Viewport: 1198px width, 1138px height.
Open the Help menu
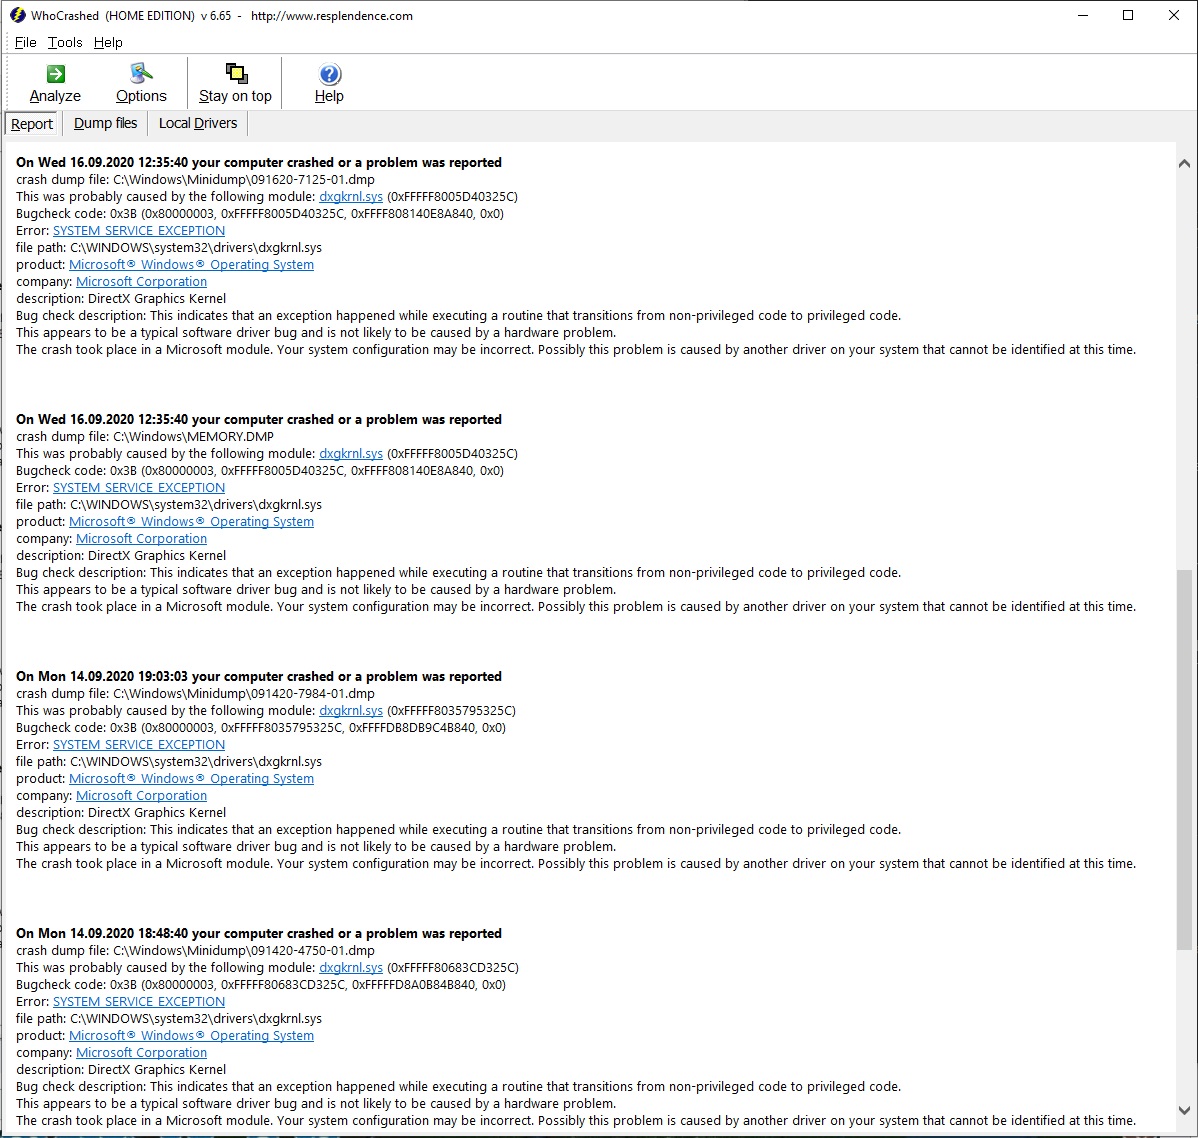[108, 42]
